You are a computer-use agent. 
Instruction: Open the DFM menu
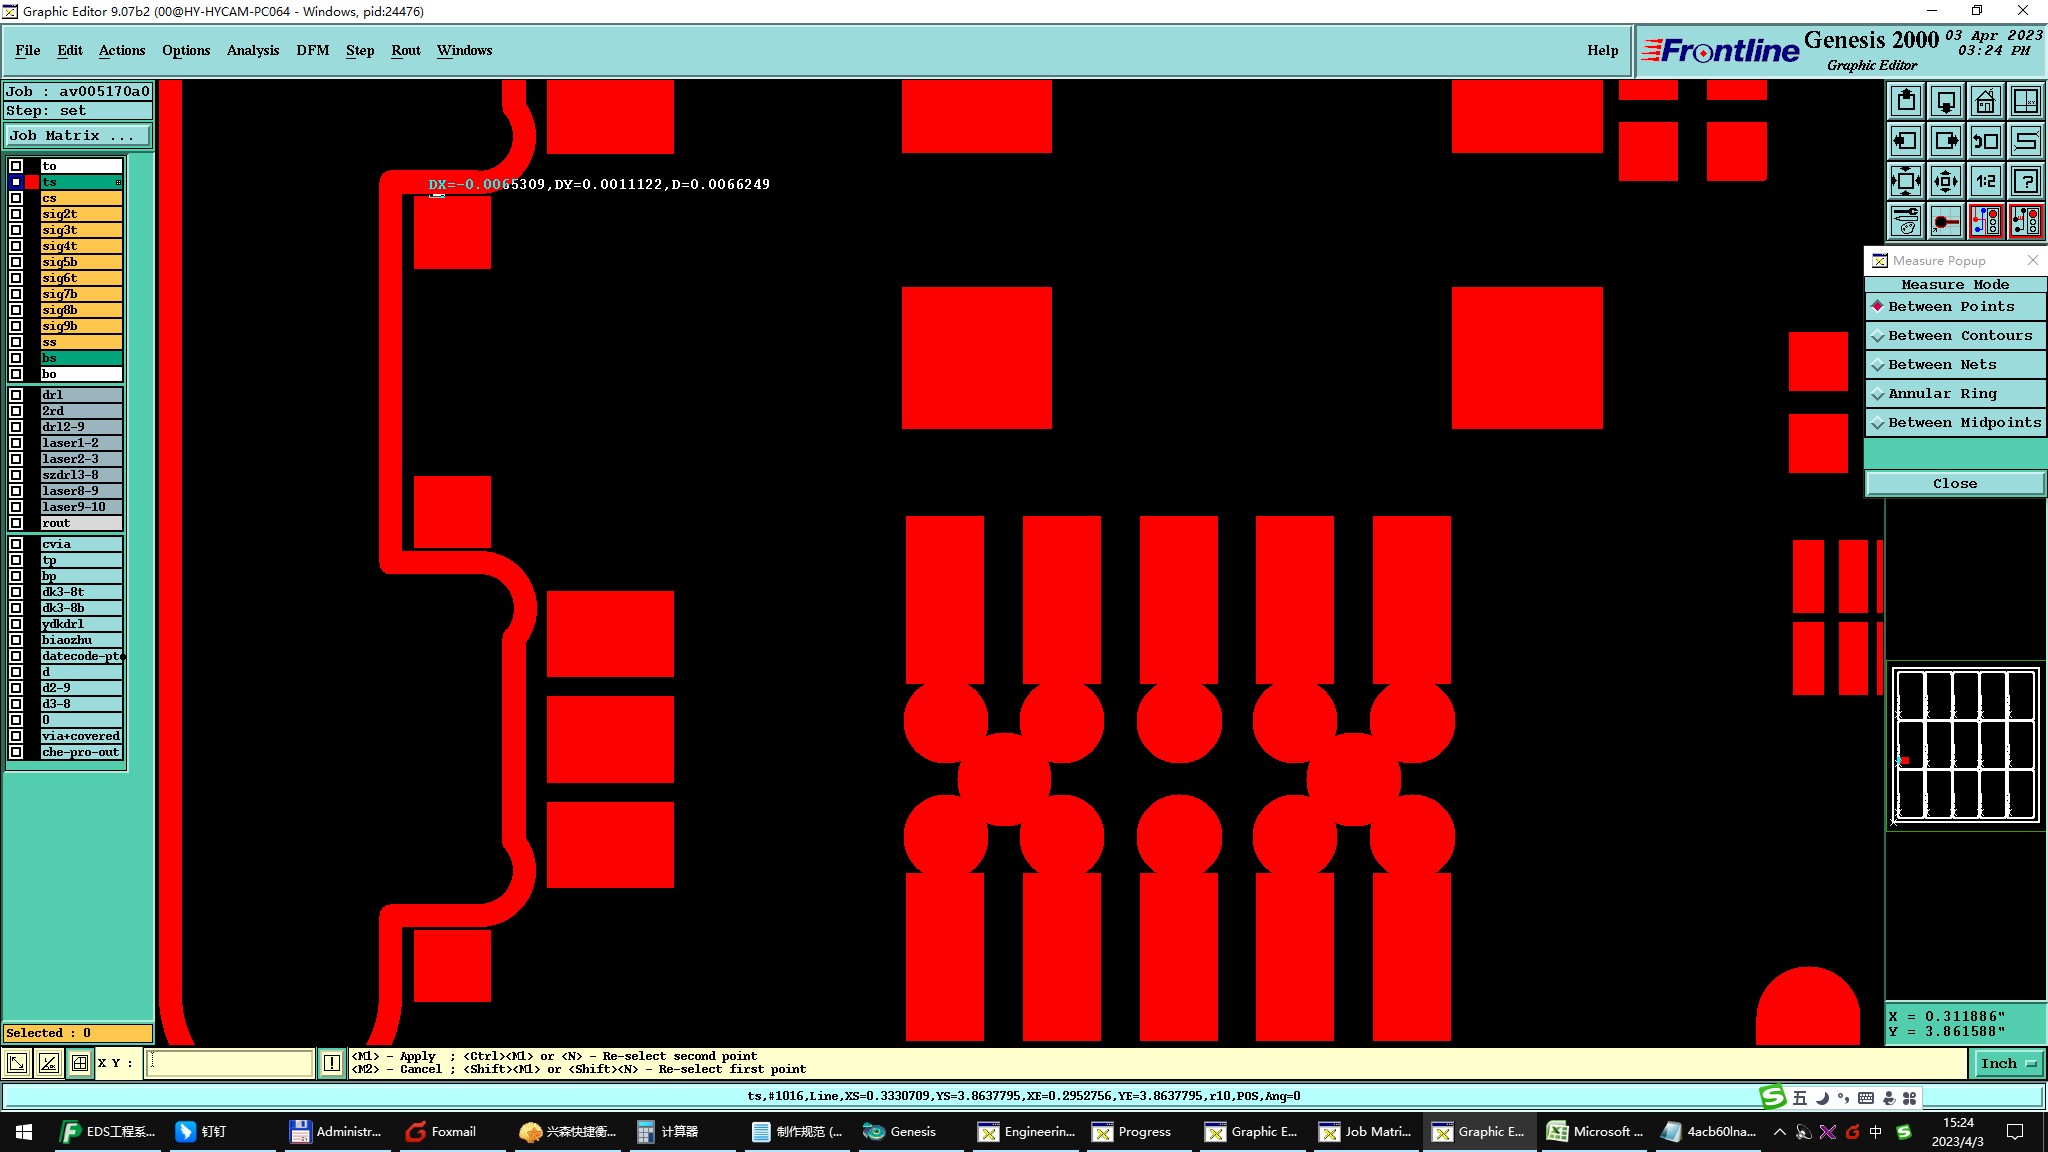pyautogui.click(x=312, y=50)
